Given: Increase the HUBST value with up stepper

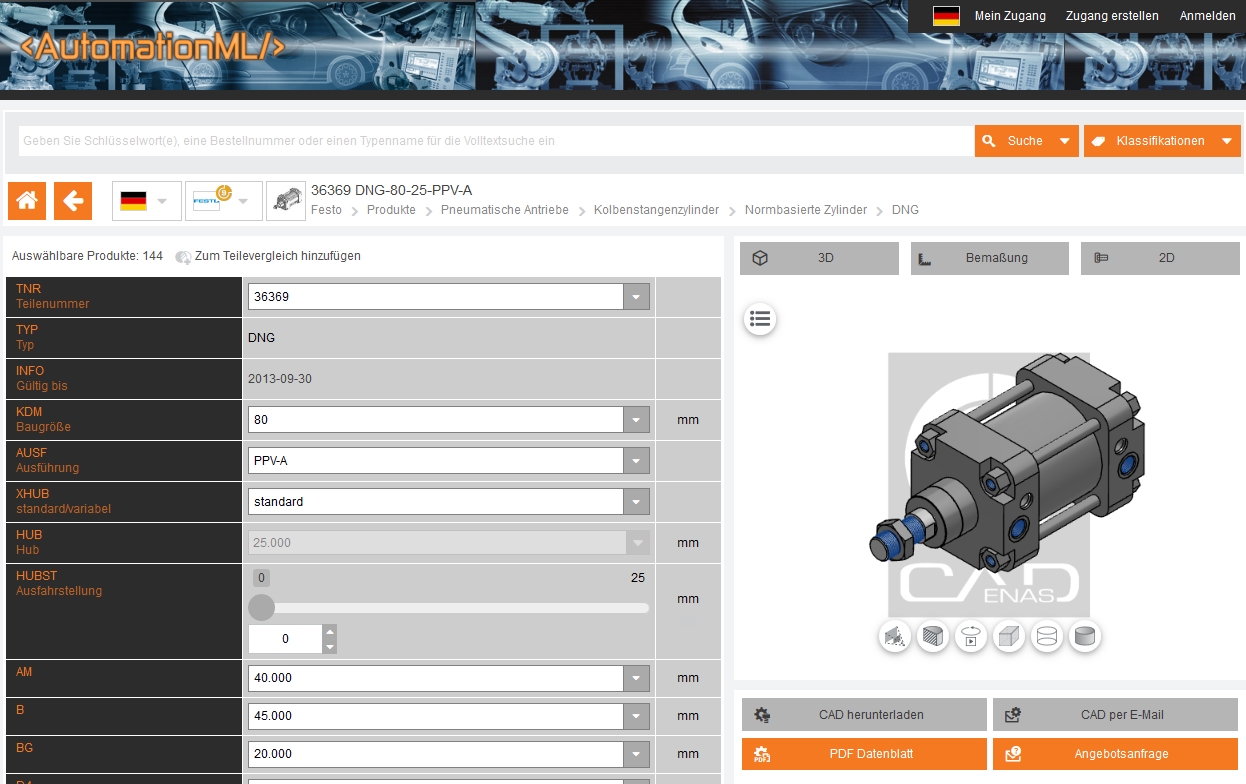Looking at the screenshot, I should (330, 632).
